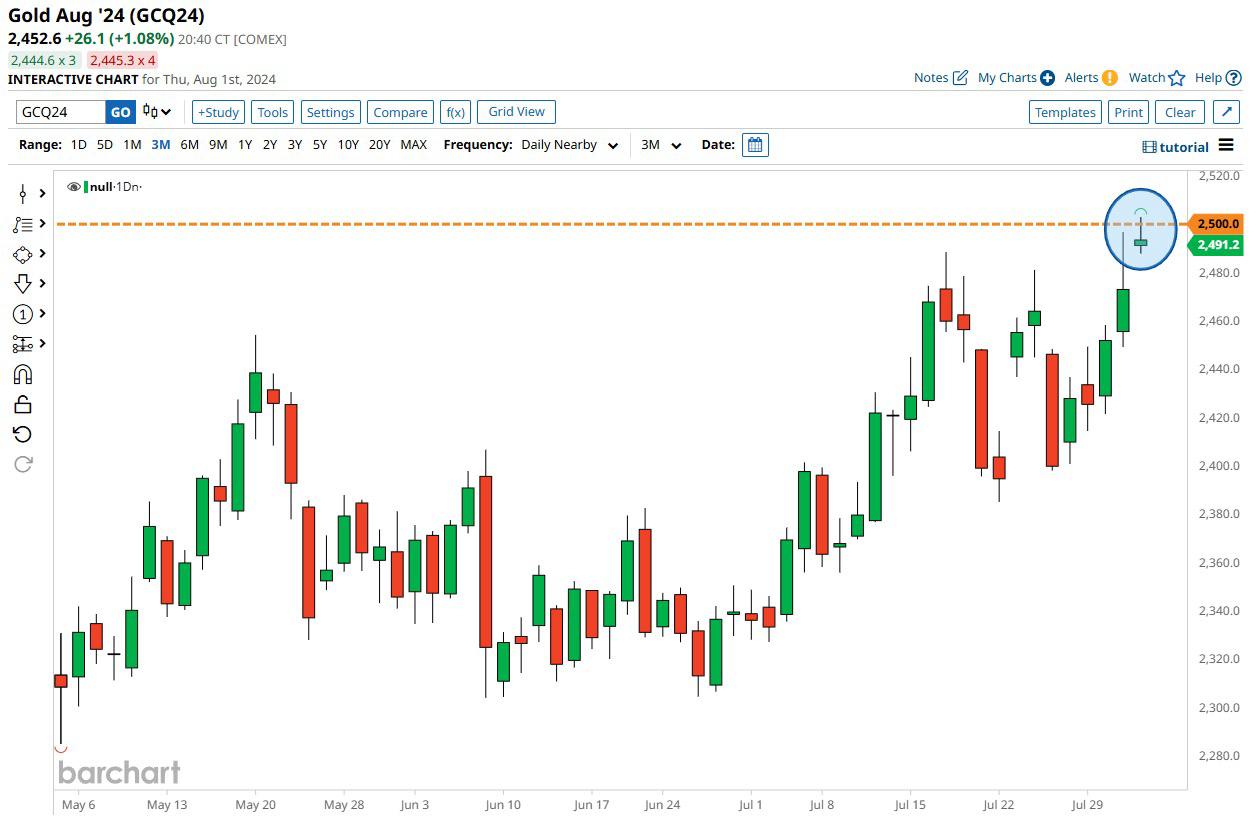Clear the chart with Clear button
Viewport: 1258px width, 827px height.
point(1180,112)
